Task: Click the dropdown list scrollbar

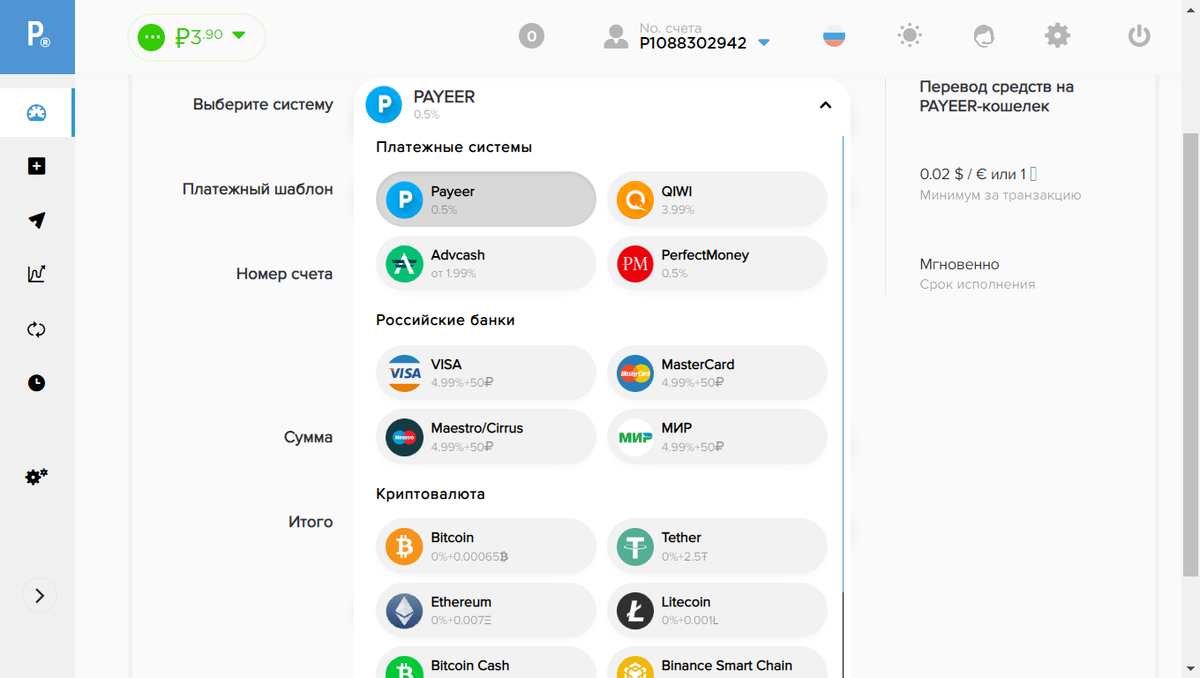Action: [x=843, y=364]
